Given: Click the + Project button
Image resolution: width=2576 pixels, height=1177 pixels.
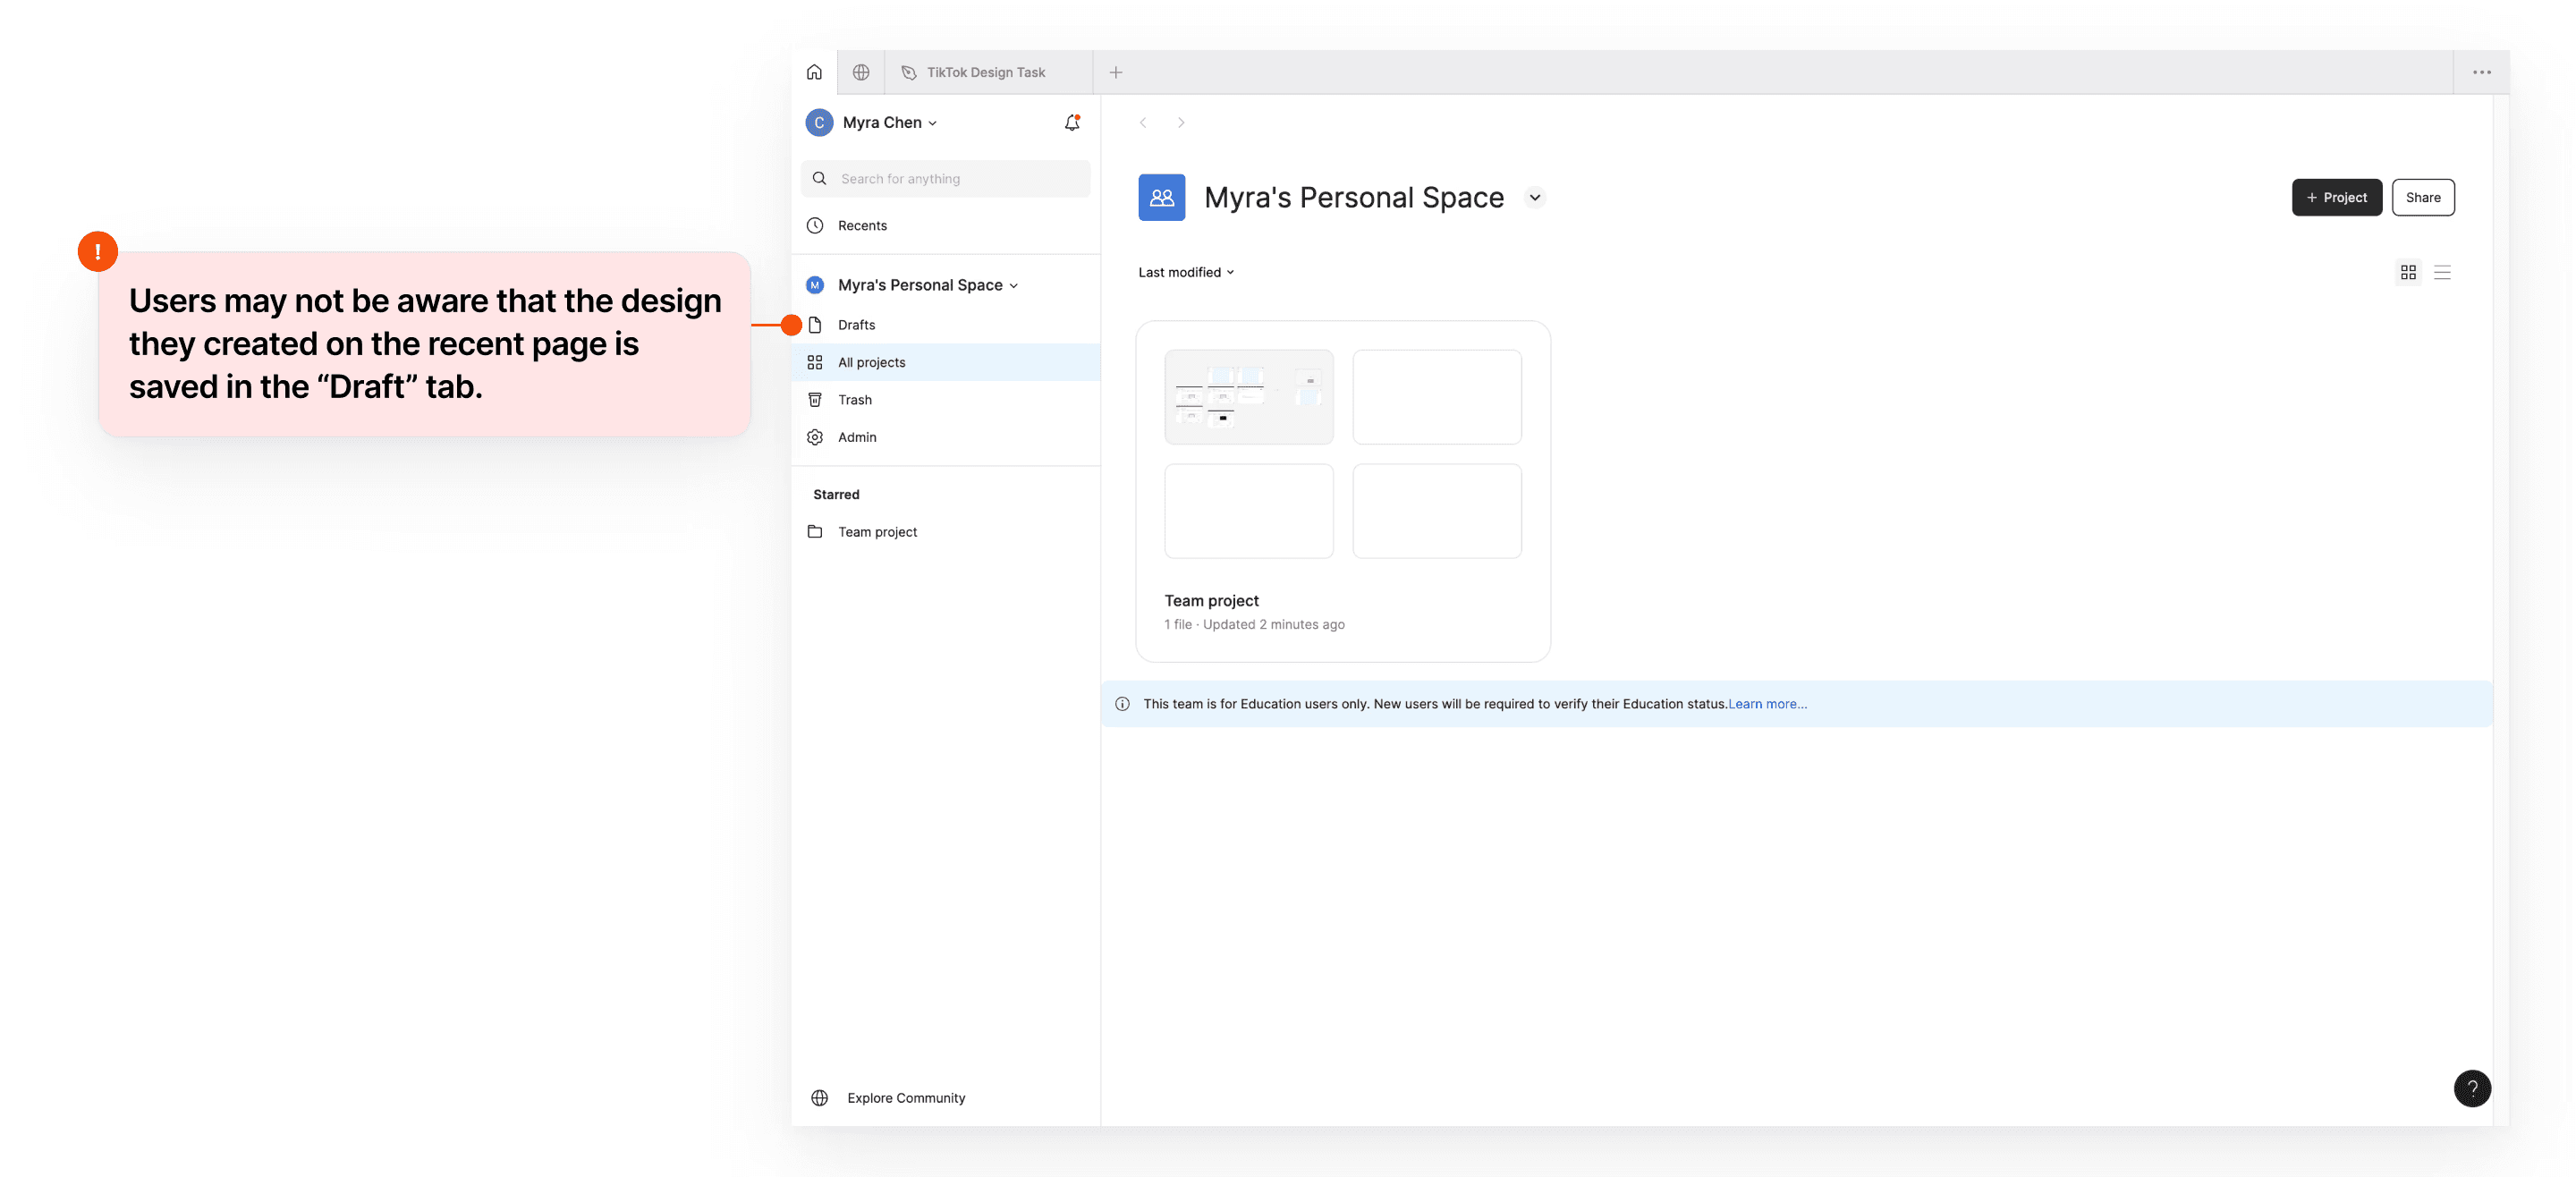Looking at the screenshot, I should [x=2335, y=197].
